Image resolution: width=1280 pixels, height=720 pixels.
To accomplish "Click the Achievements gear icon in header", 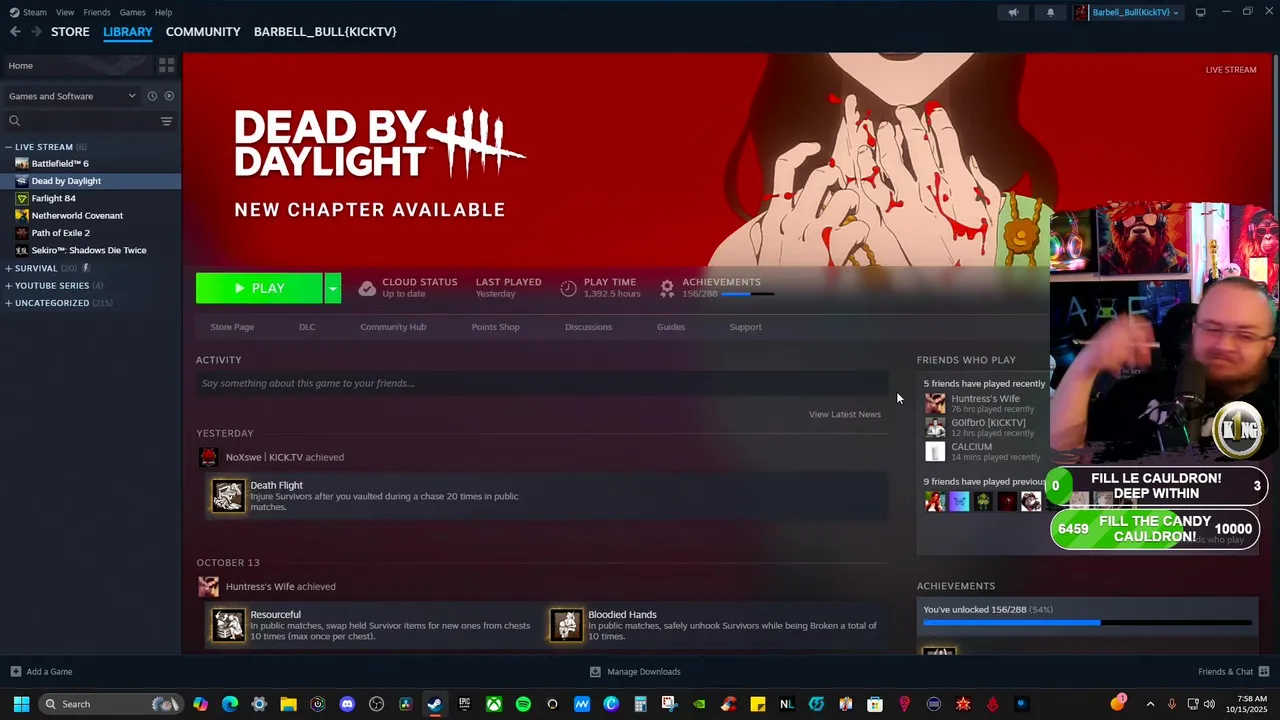I will pos(667,288).
